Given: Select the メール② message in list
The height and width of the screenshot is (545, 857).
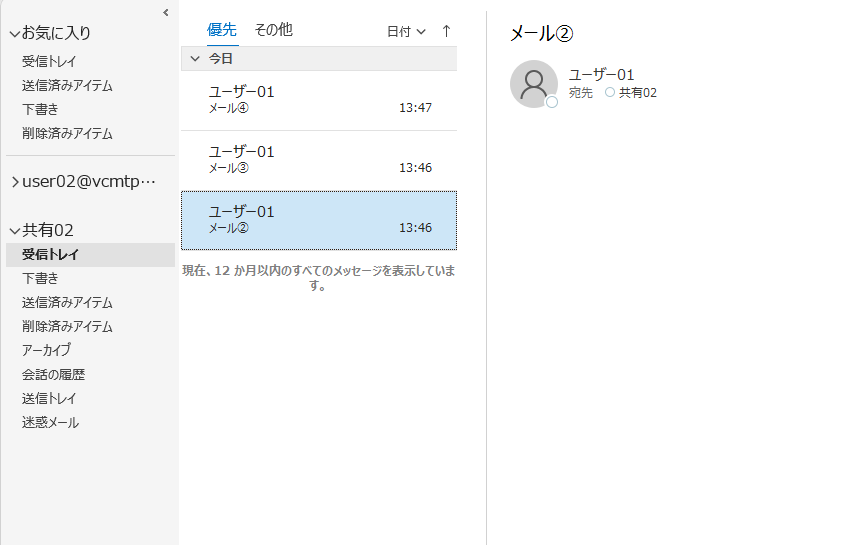Looking at the screenshot, I should pyautogui.click(x=319, y=221).
